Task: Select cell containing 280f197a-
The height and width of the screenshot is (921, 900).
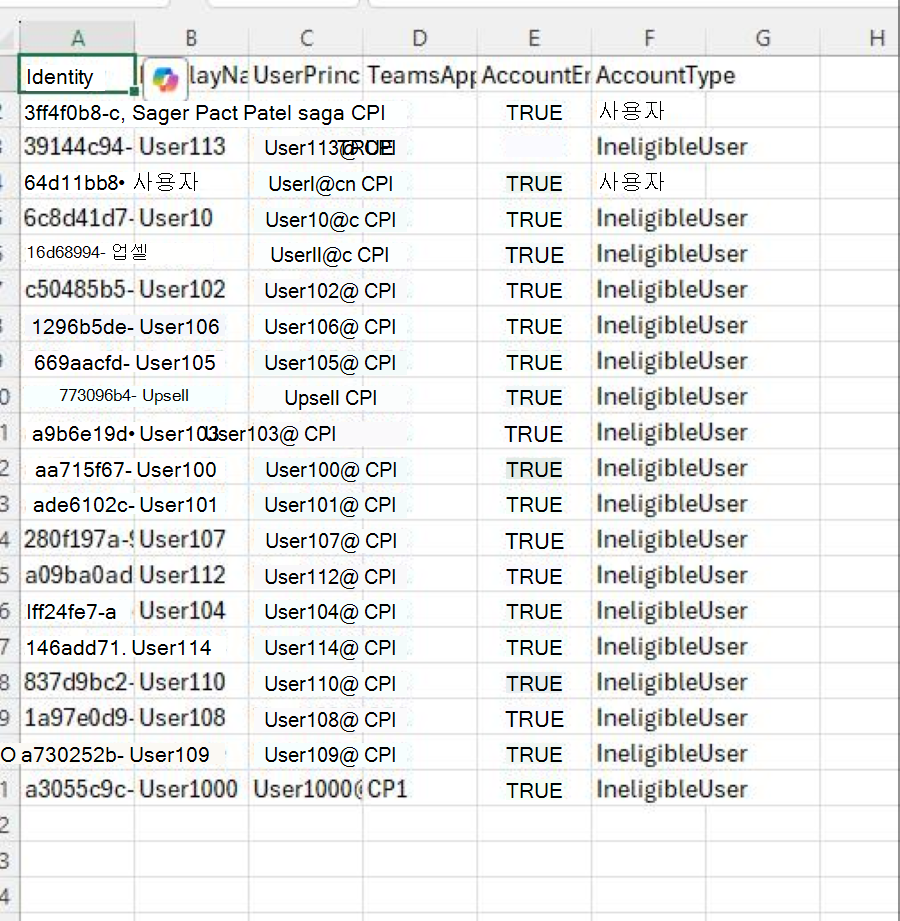Action: click(x=78, y=539)
